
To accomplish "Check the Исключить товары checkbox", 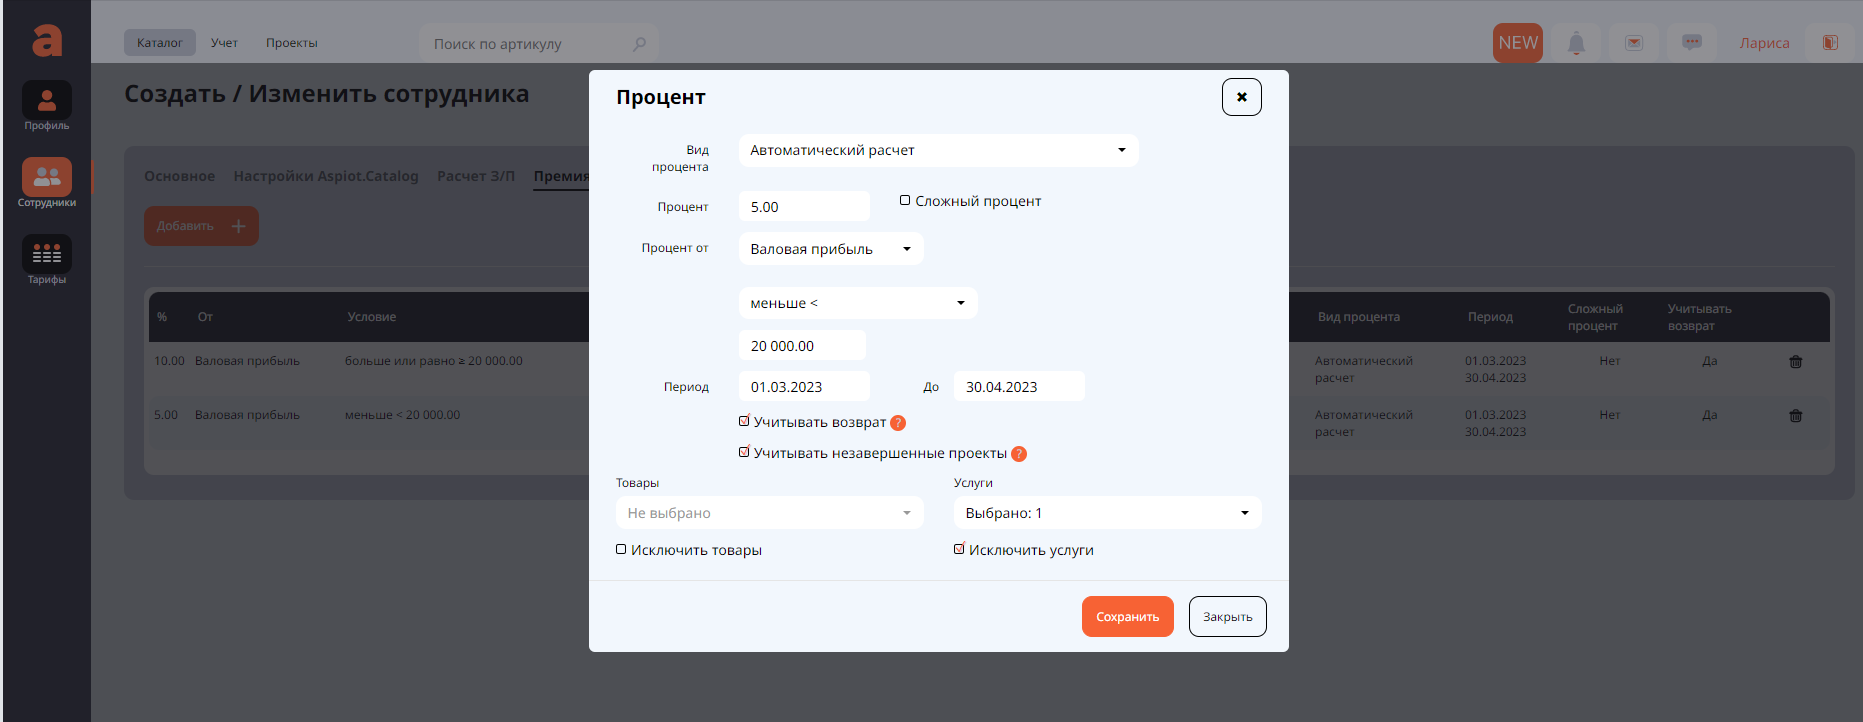I will click(x=621, y=550).
